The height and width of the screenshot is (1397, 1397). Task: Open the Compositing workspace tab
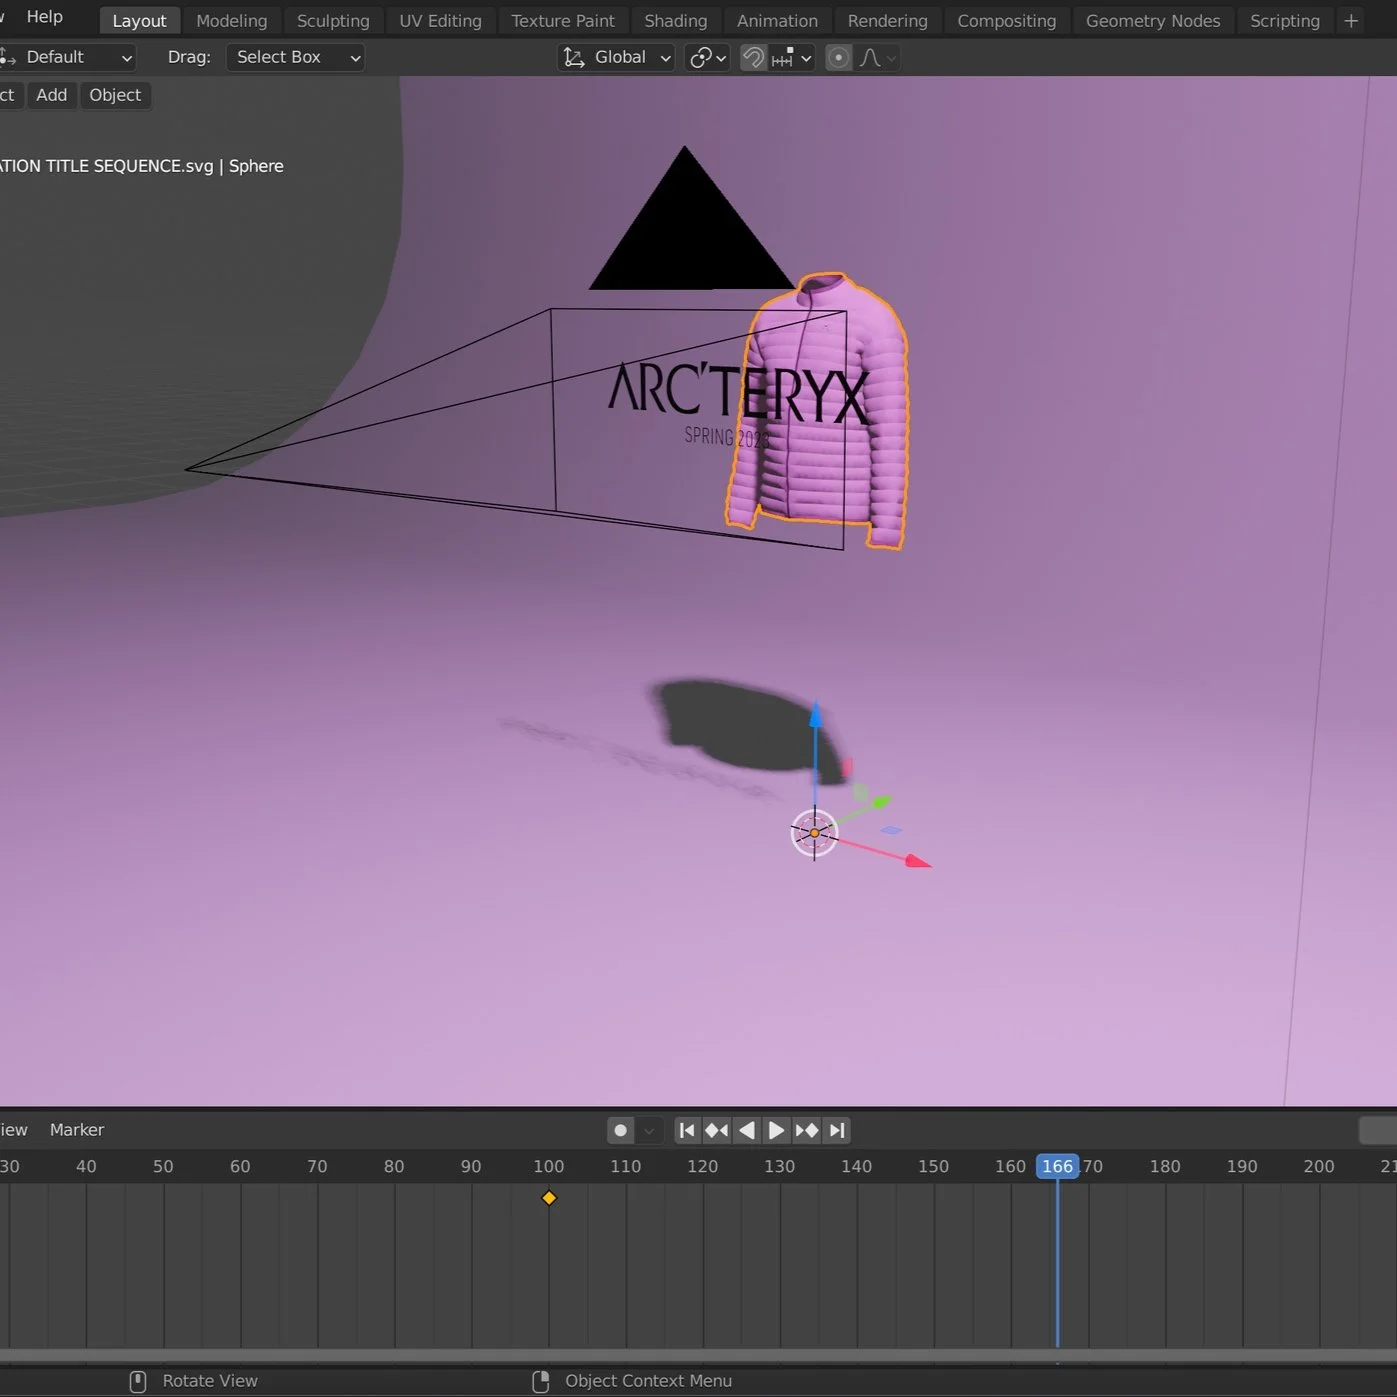coord(1006,21)
